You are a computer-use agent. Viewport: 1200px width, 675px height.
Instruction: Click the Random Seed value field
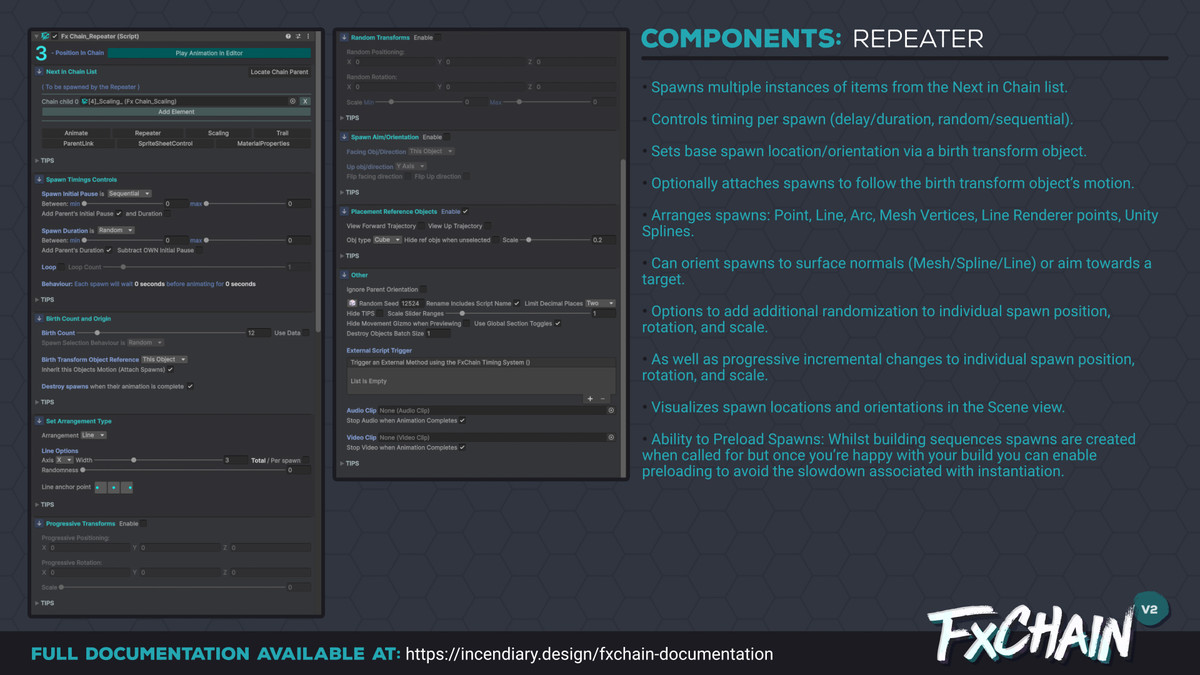pyautogui.click(x=412, y=303)
